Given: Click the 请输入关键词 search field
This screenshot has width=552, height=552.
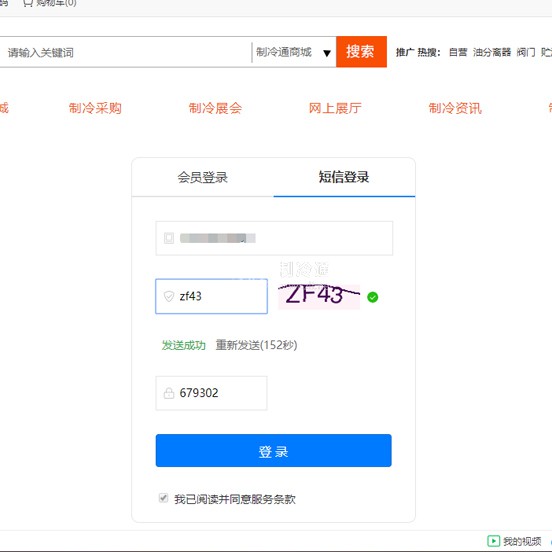Looking at the screenshot, I should (126, 52).
